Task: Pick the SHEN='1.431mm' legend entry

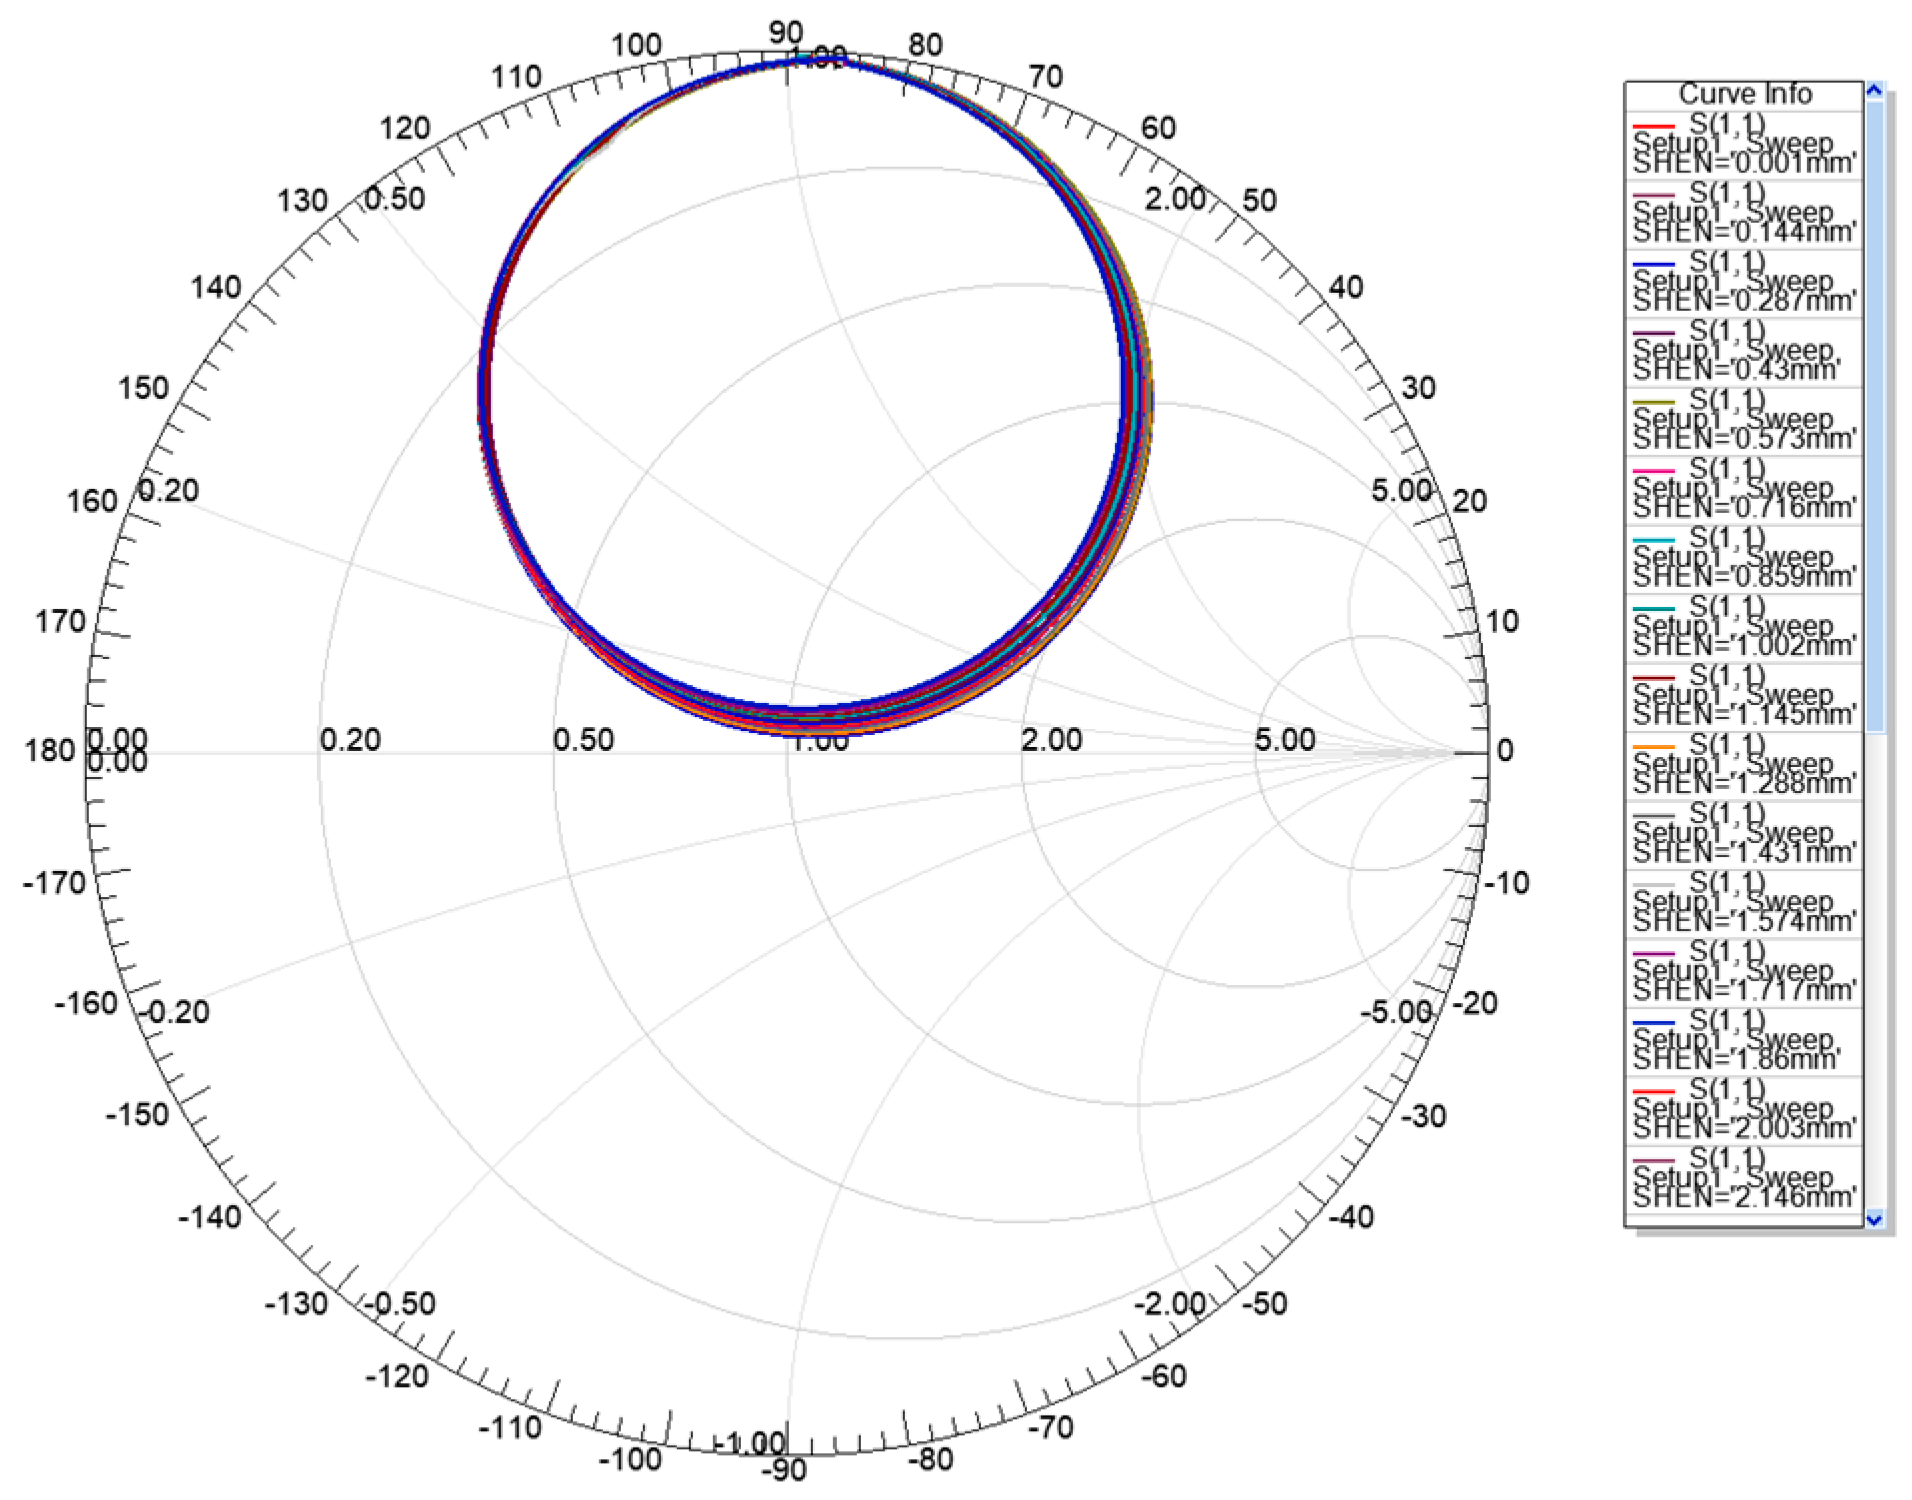Action: pyautogui.click(x=1744, y=834)
